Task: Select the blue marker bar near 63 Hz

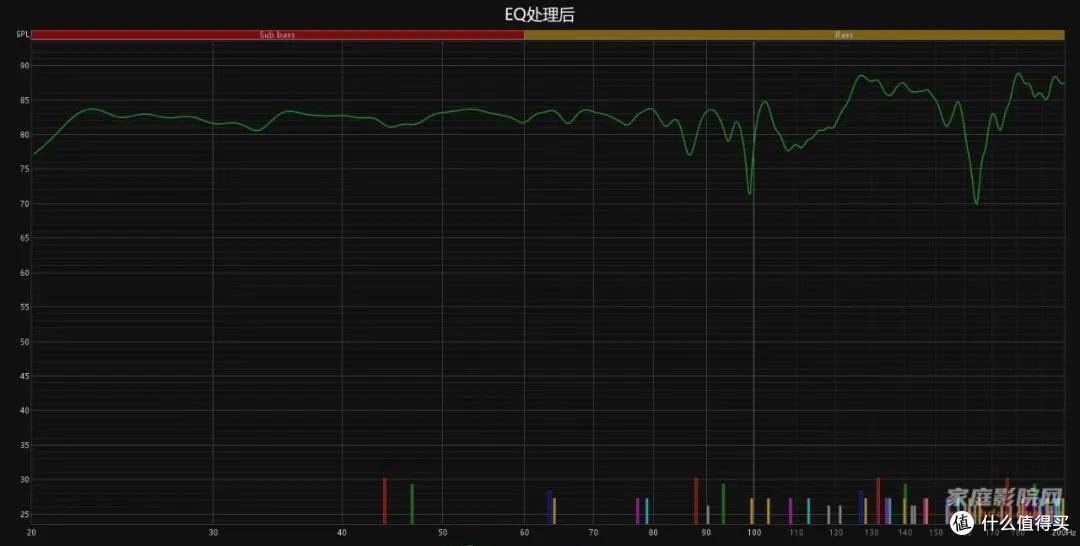Action: tap(549, 507)
